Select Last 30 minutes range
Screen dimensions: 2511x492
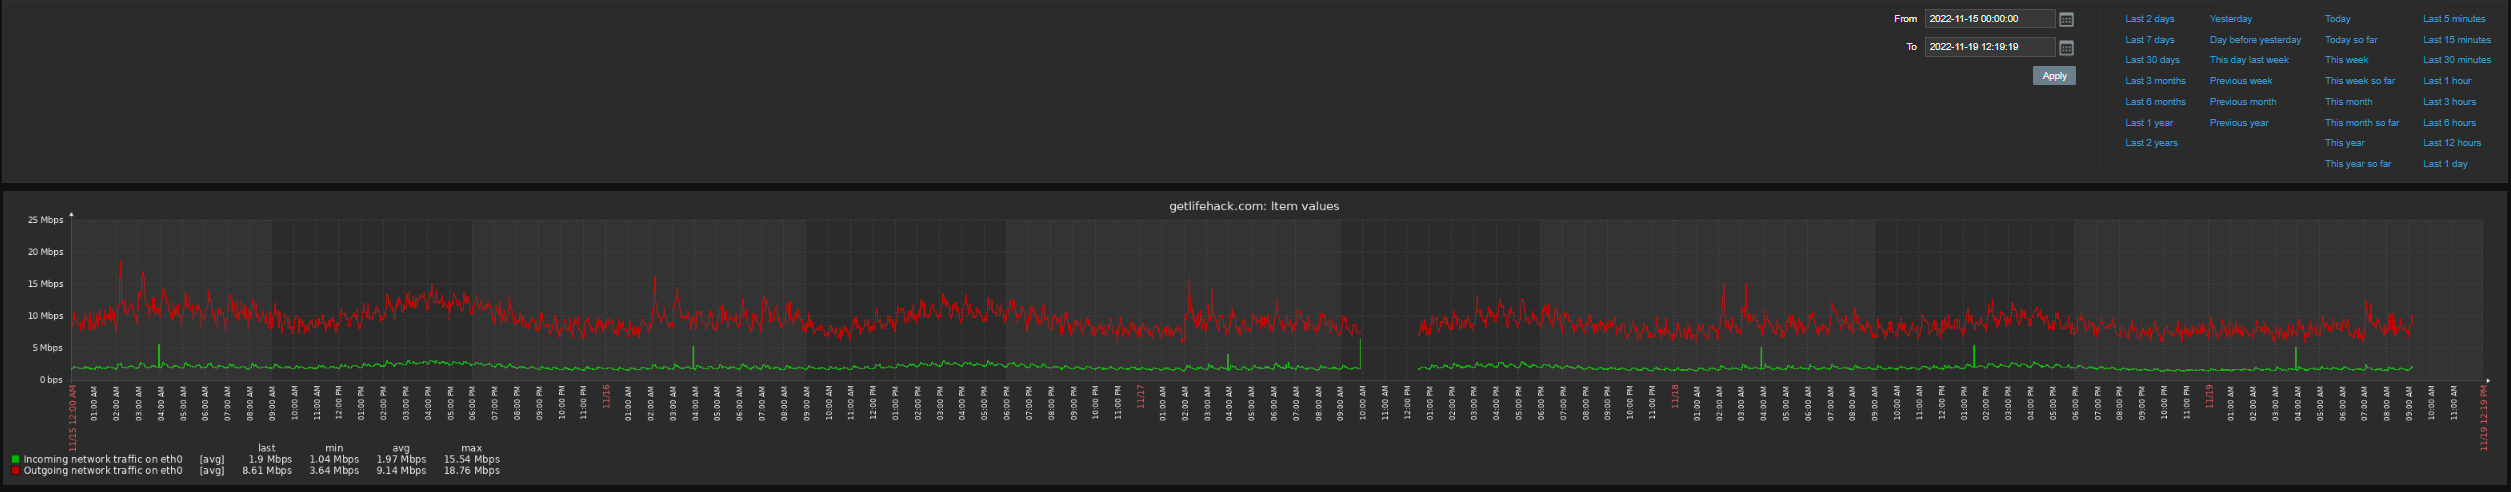pyautogui.click(x=2457, y=60)
